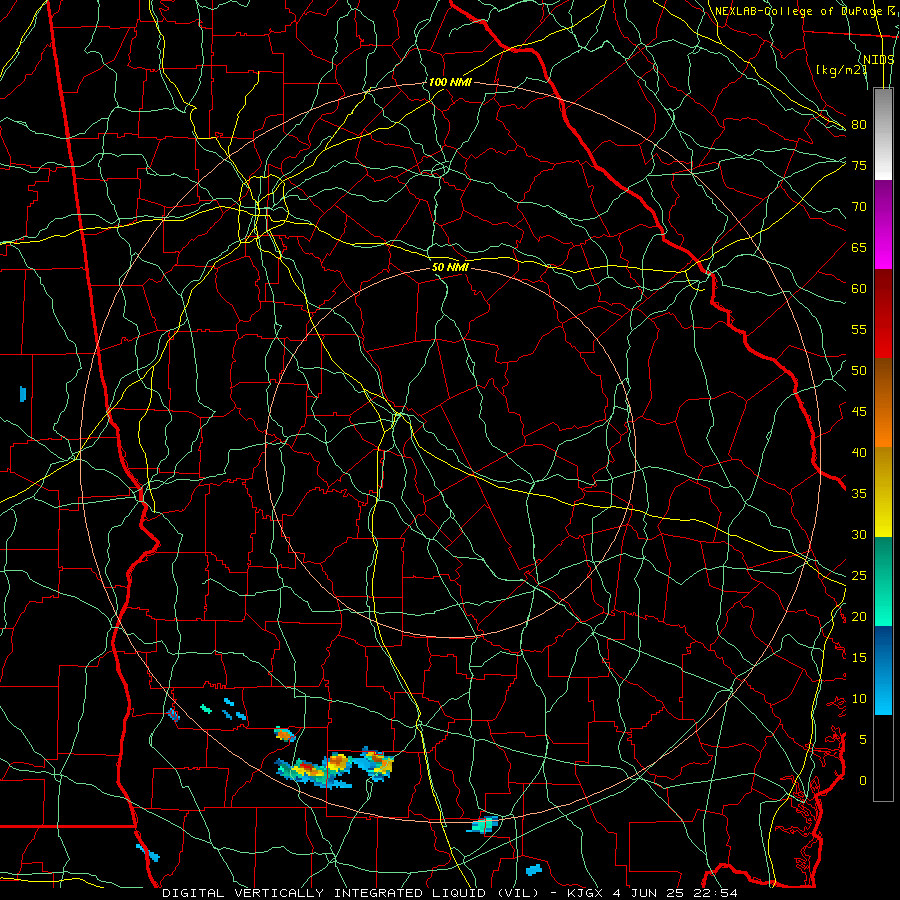Image resolution: width=900 pixels, height=900 pixels.
Task: Click the NIDS label above the scale
Action: (879, 59)
